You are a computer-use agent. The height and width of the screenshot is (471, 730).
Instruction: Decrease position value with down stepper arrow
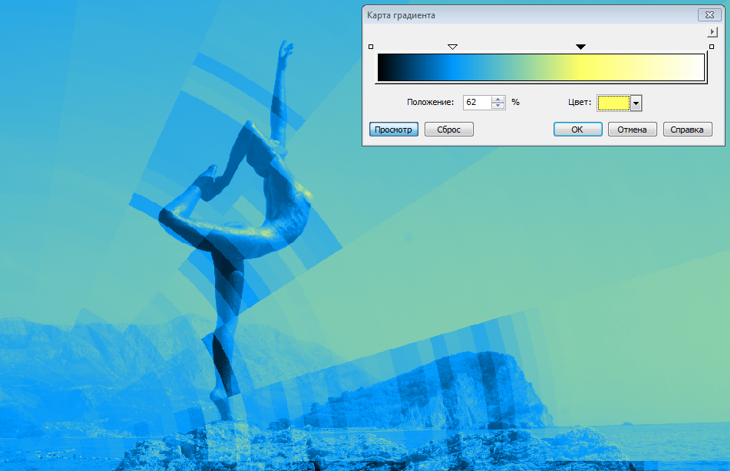point(498,106)
